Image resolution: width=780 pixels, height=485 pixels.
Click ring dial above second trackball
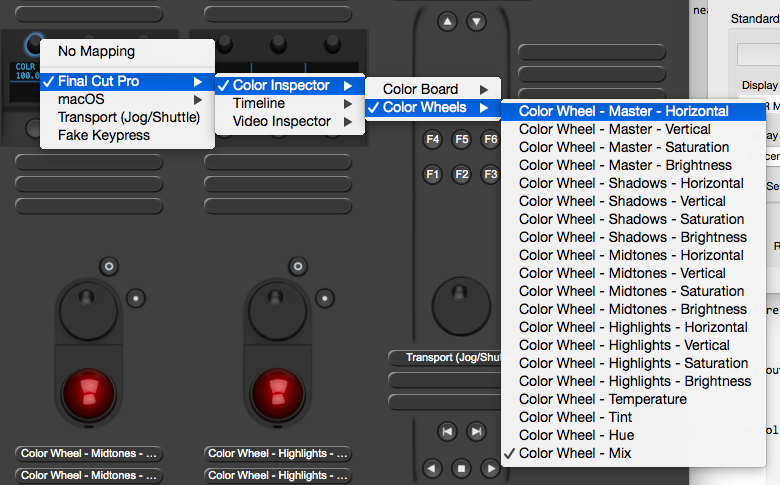[277, 311]
